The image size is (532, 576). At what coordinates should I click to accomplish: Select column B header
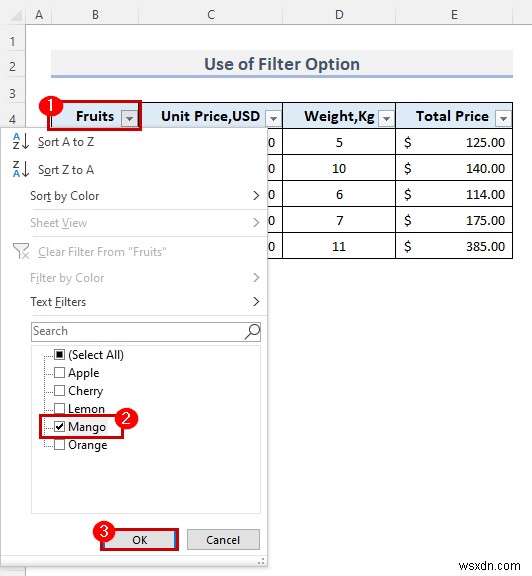click(96, 15)
